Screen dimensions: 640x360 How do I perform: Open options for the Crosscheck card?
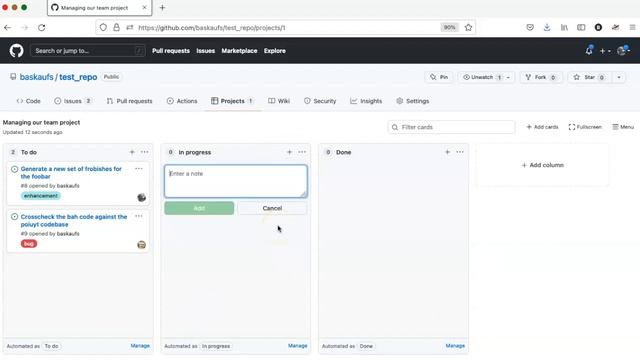point(139,216)
